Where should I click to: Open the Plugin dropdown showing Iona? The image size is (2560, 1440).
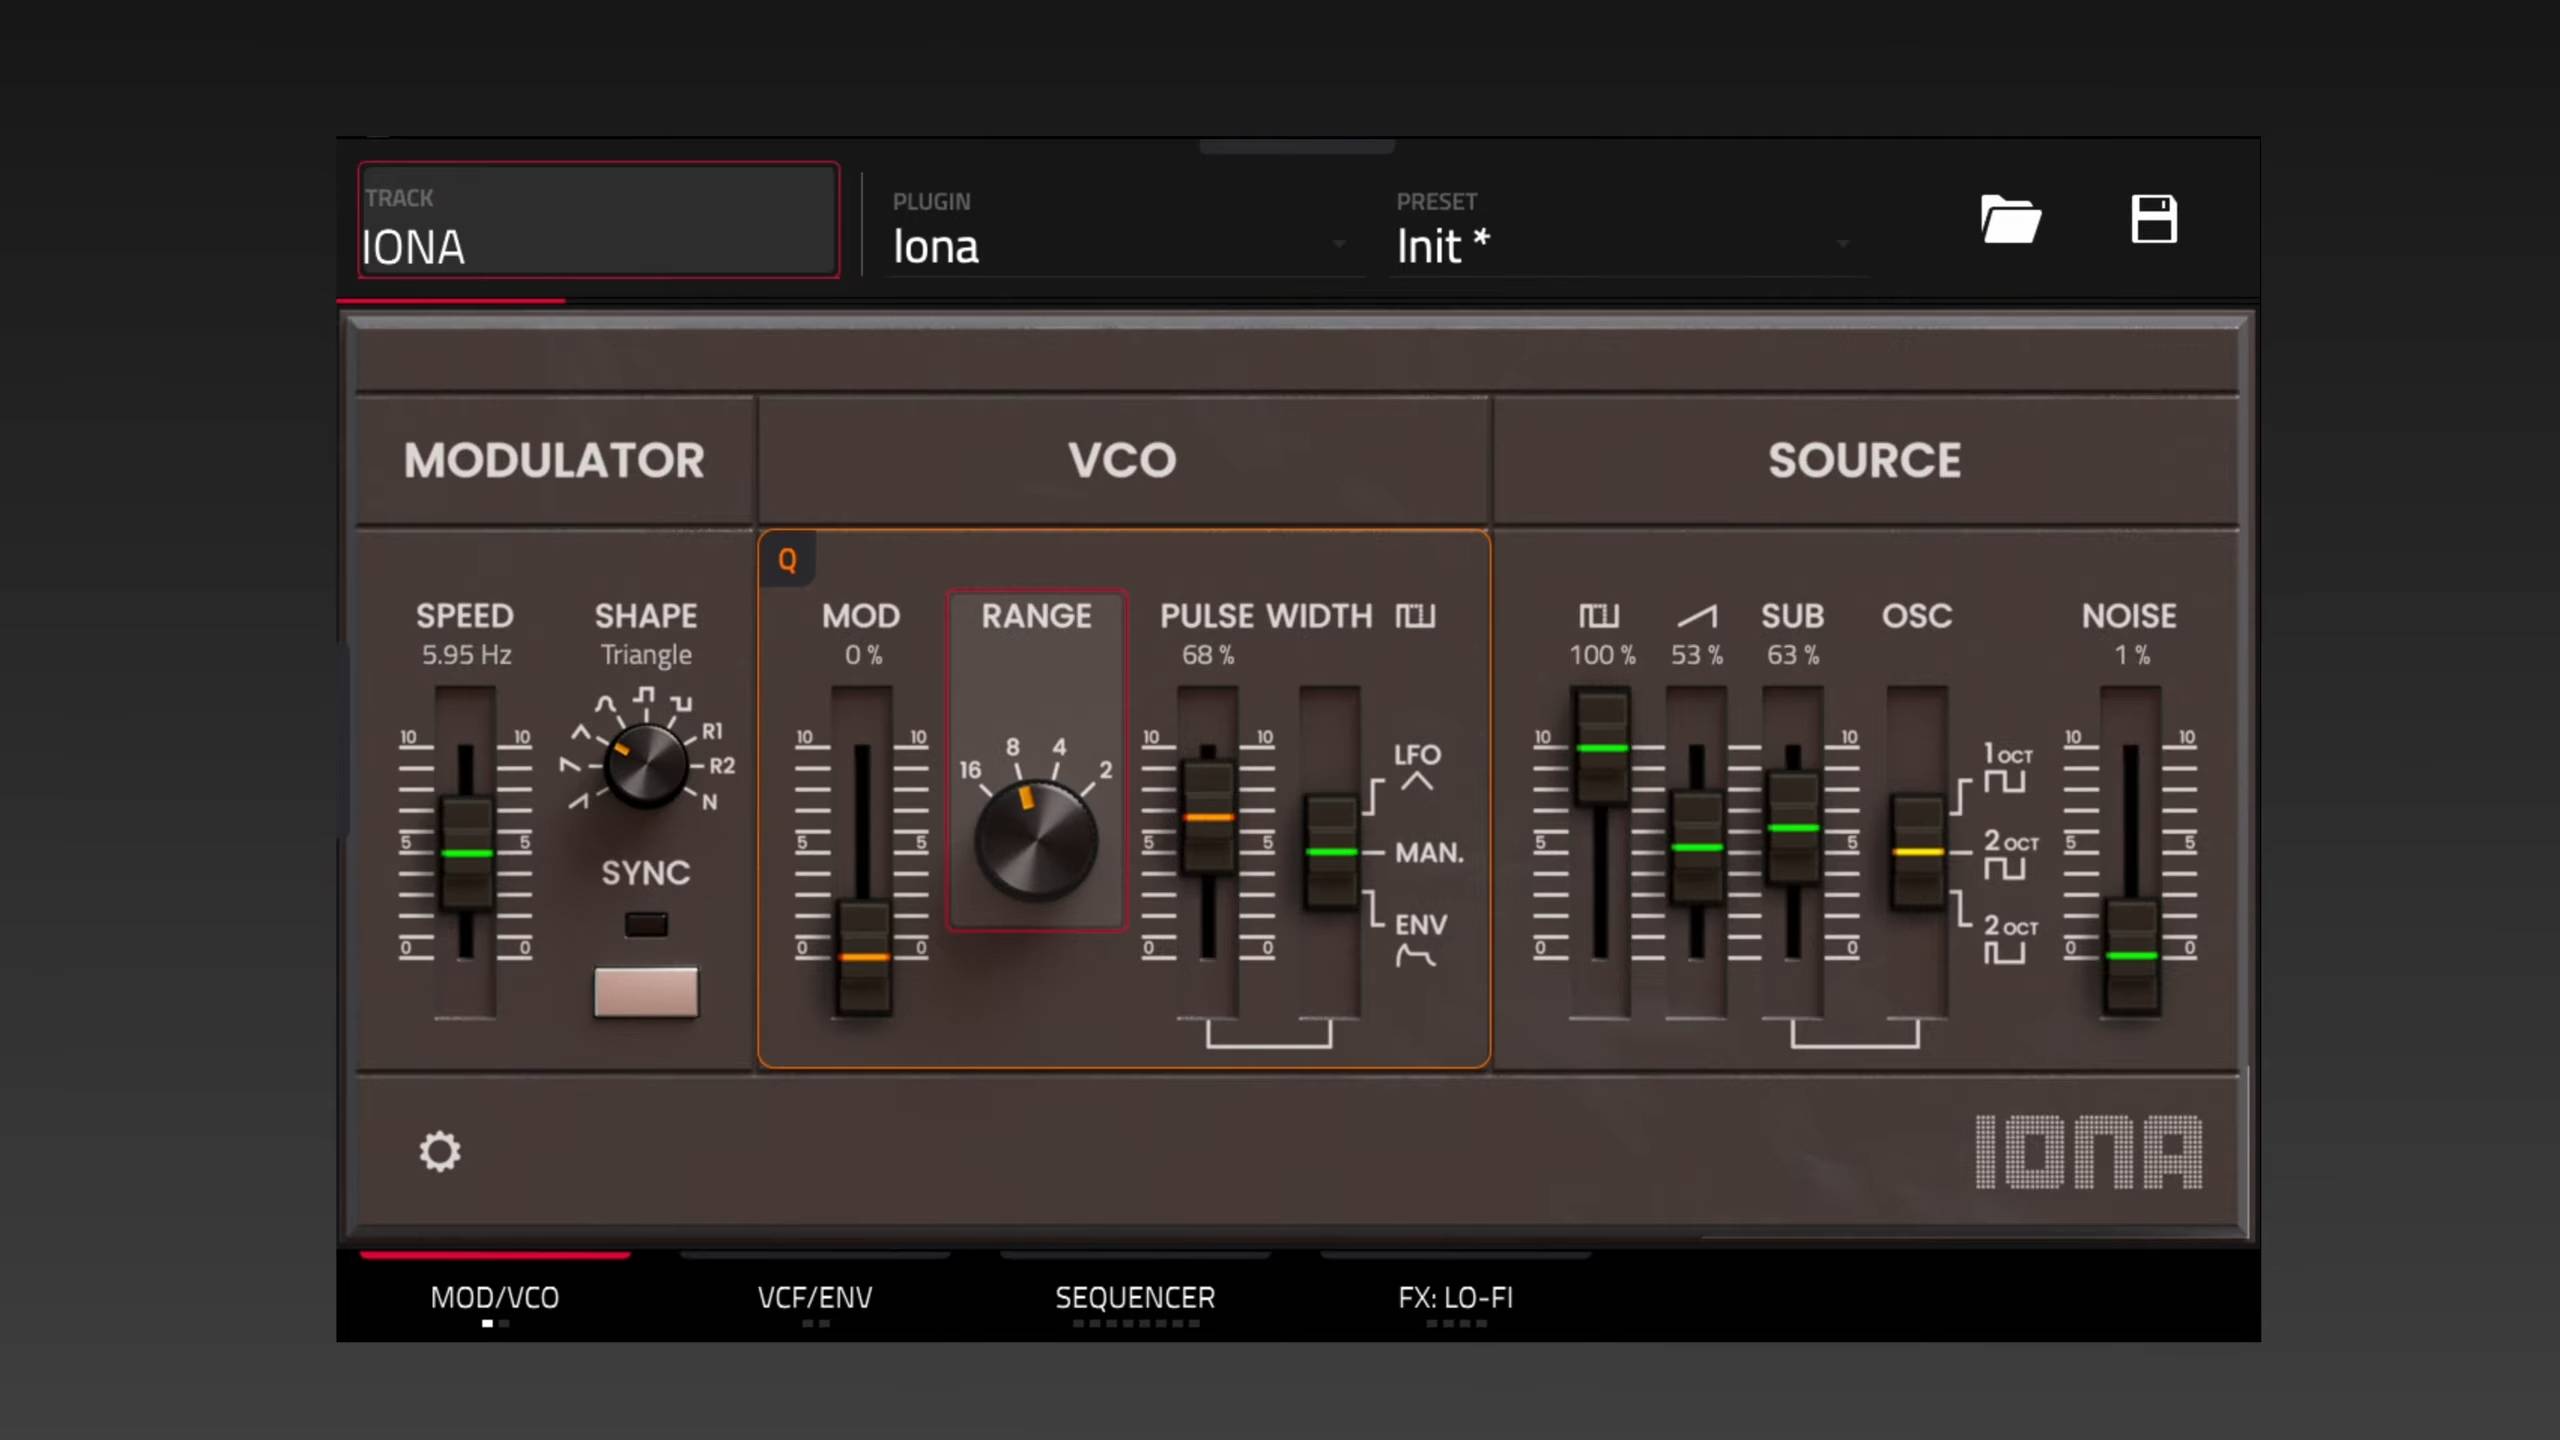[x=1120, y=245]
